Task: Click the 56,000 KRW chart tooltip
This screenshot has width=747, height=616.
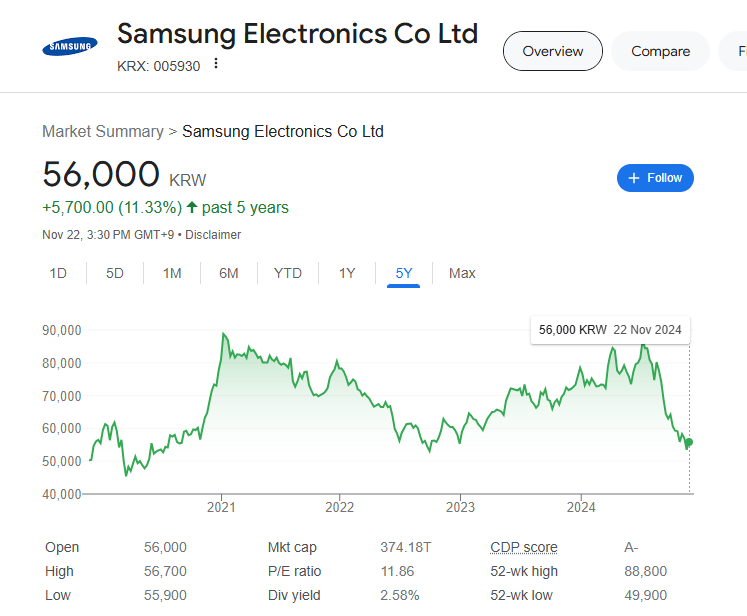Action: pos(609,330)
